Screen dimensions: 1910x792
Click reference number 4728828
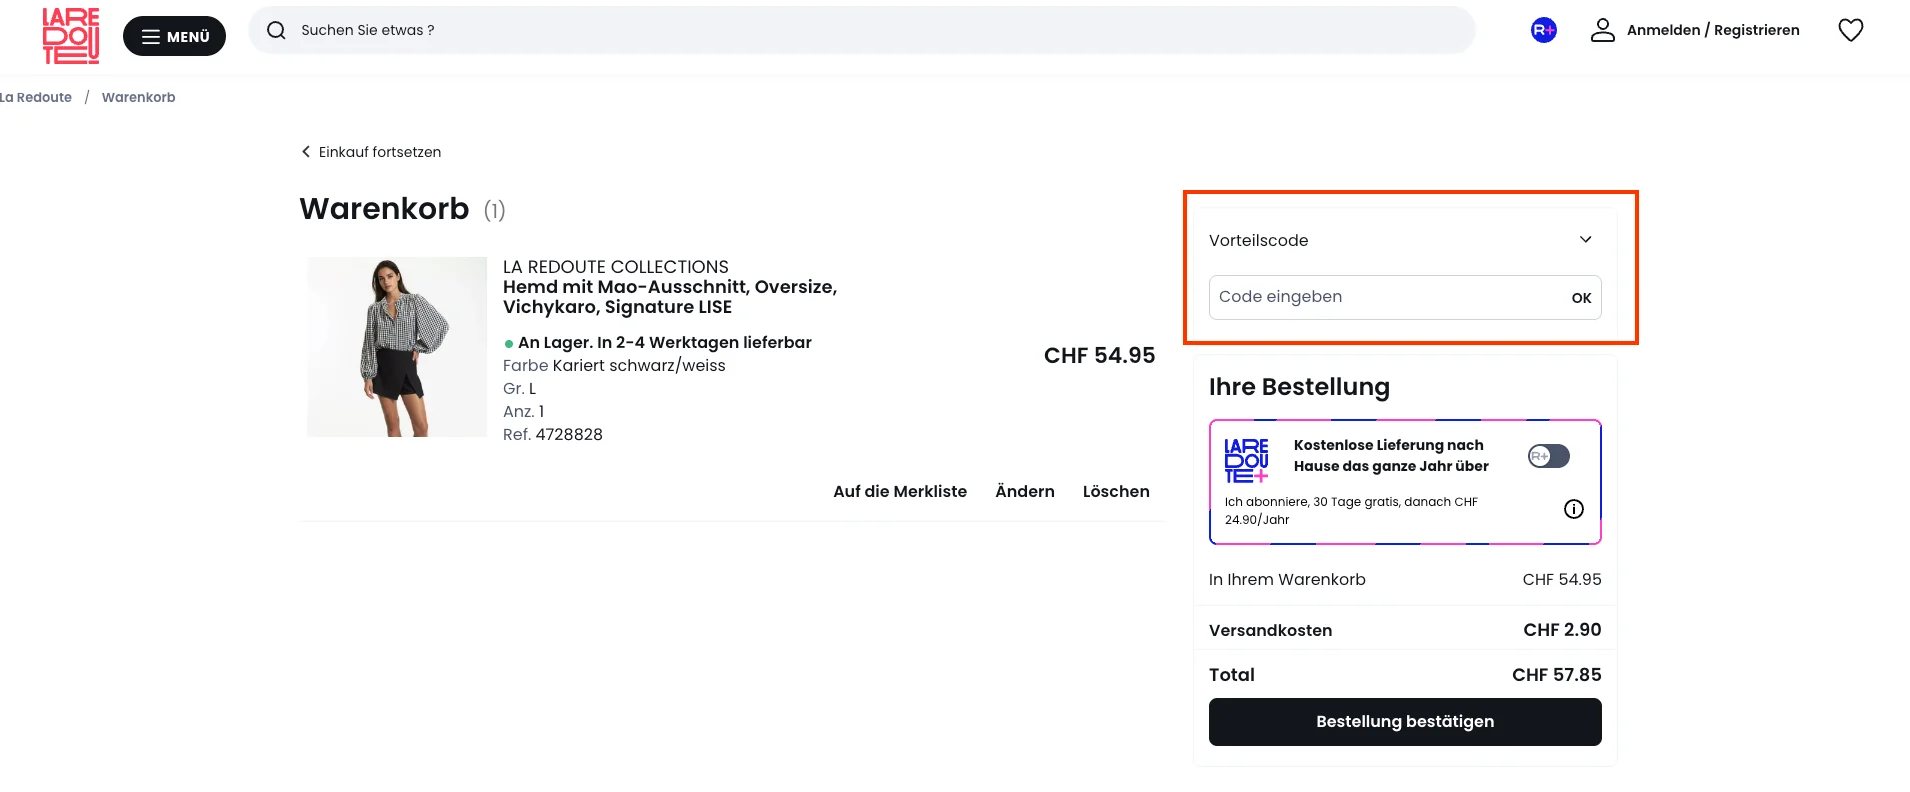[569, 434]
